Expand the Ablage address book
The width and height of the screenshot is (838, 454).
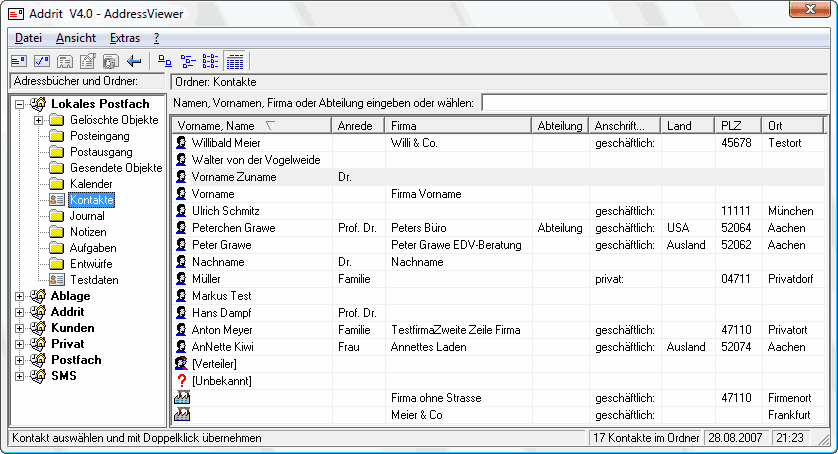pos(20,296)
